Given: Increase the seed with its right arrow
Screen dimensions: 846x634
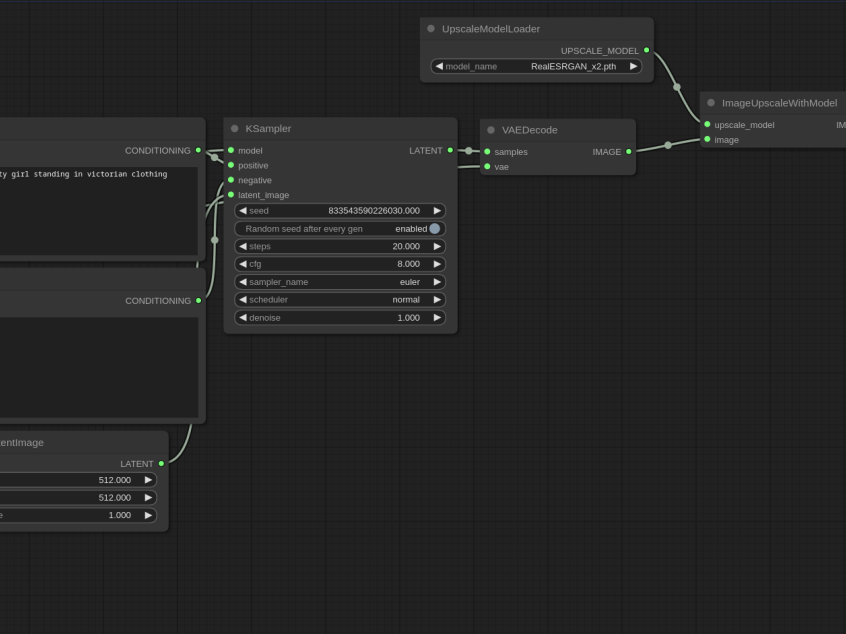Looking at the screenshot, I should click(x=437, y=210).
